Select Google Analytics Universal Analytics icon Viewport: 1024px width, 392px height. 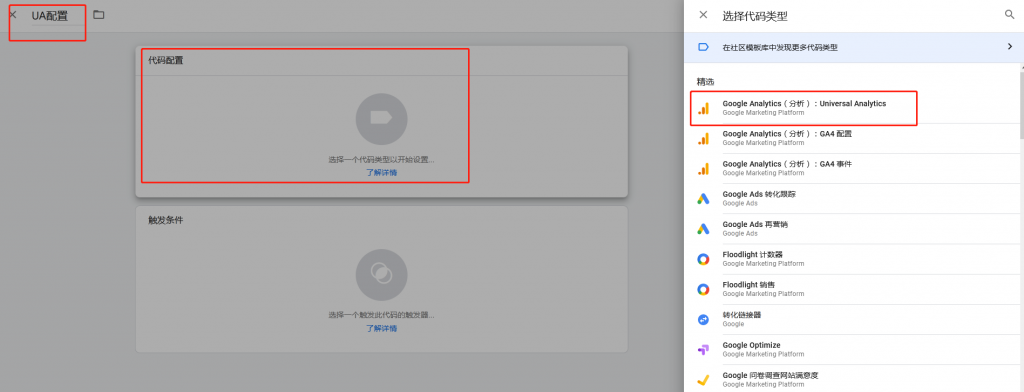[703, 108]
